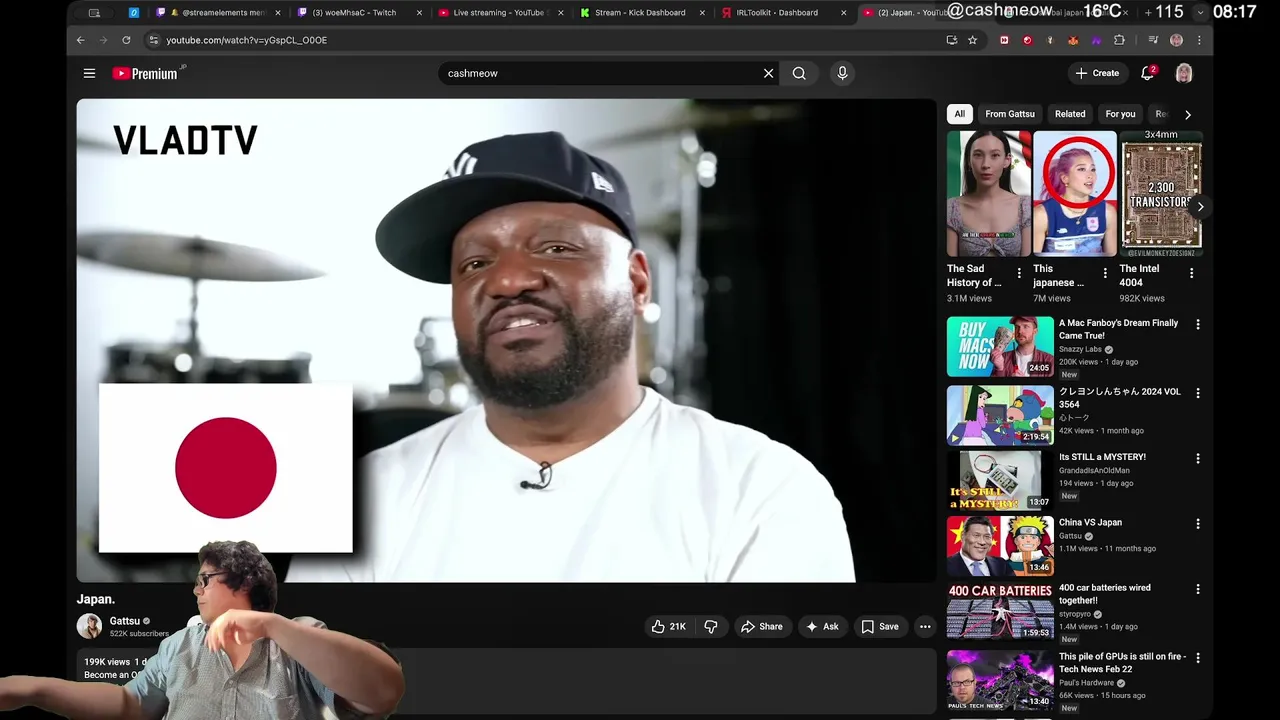Click the magnifier search button
1280x720 pixels.
pyautogui.click(x=799, y=73)
